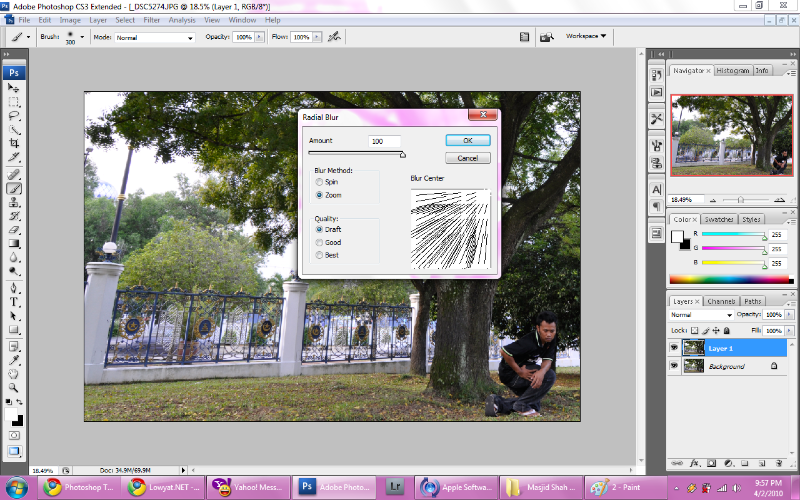800x500 pixels.
Task: Choose the Eraser tool
Action: click(15, 229)
